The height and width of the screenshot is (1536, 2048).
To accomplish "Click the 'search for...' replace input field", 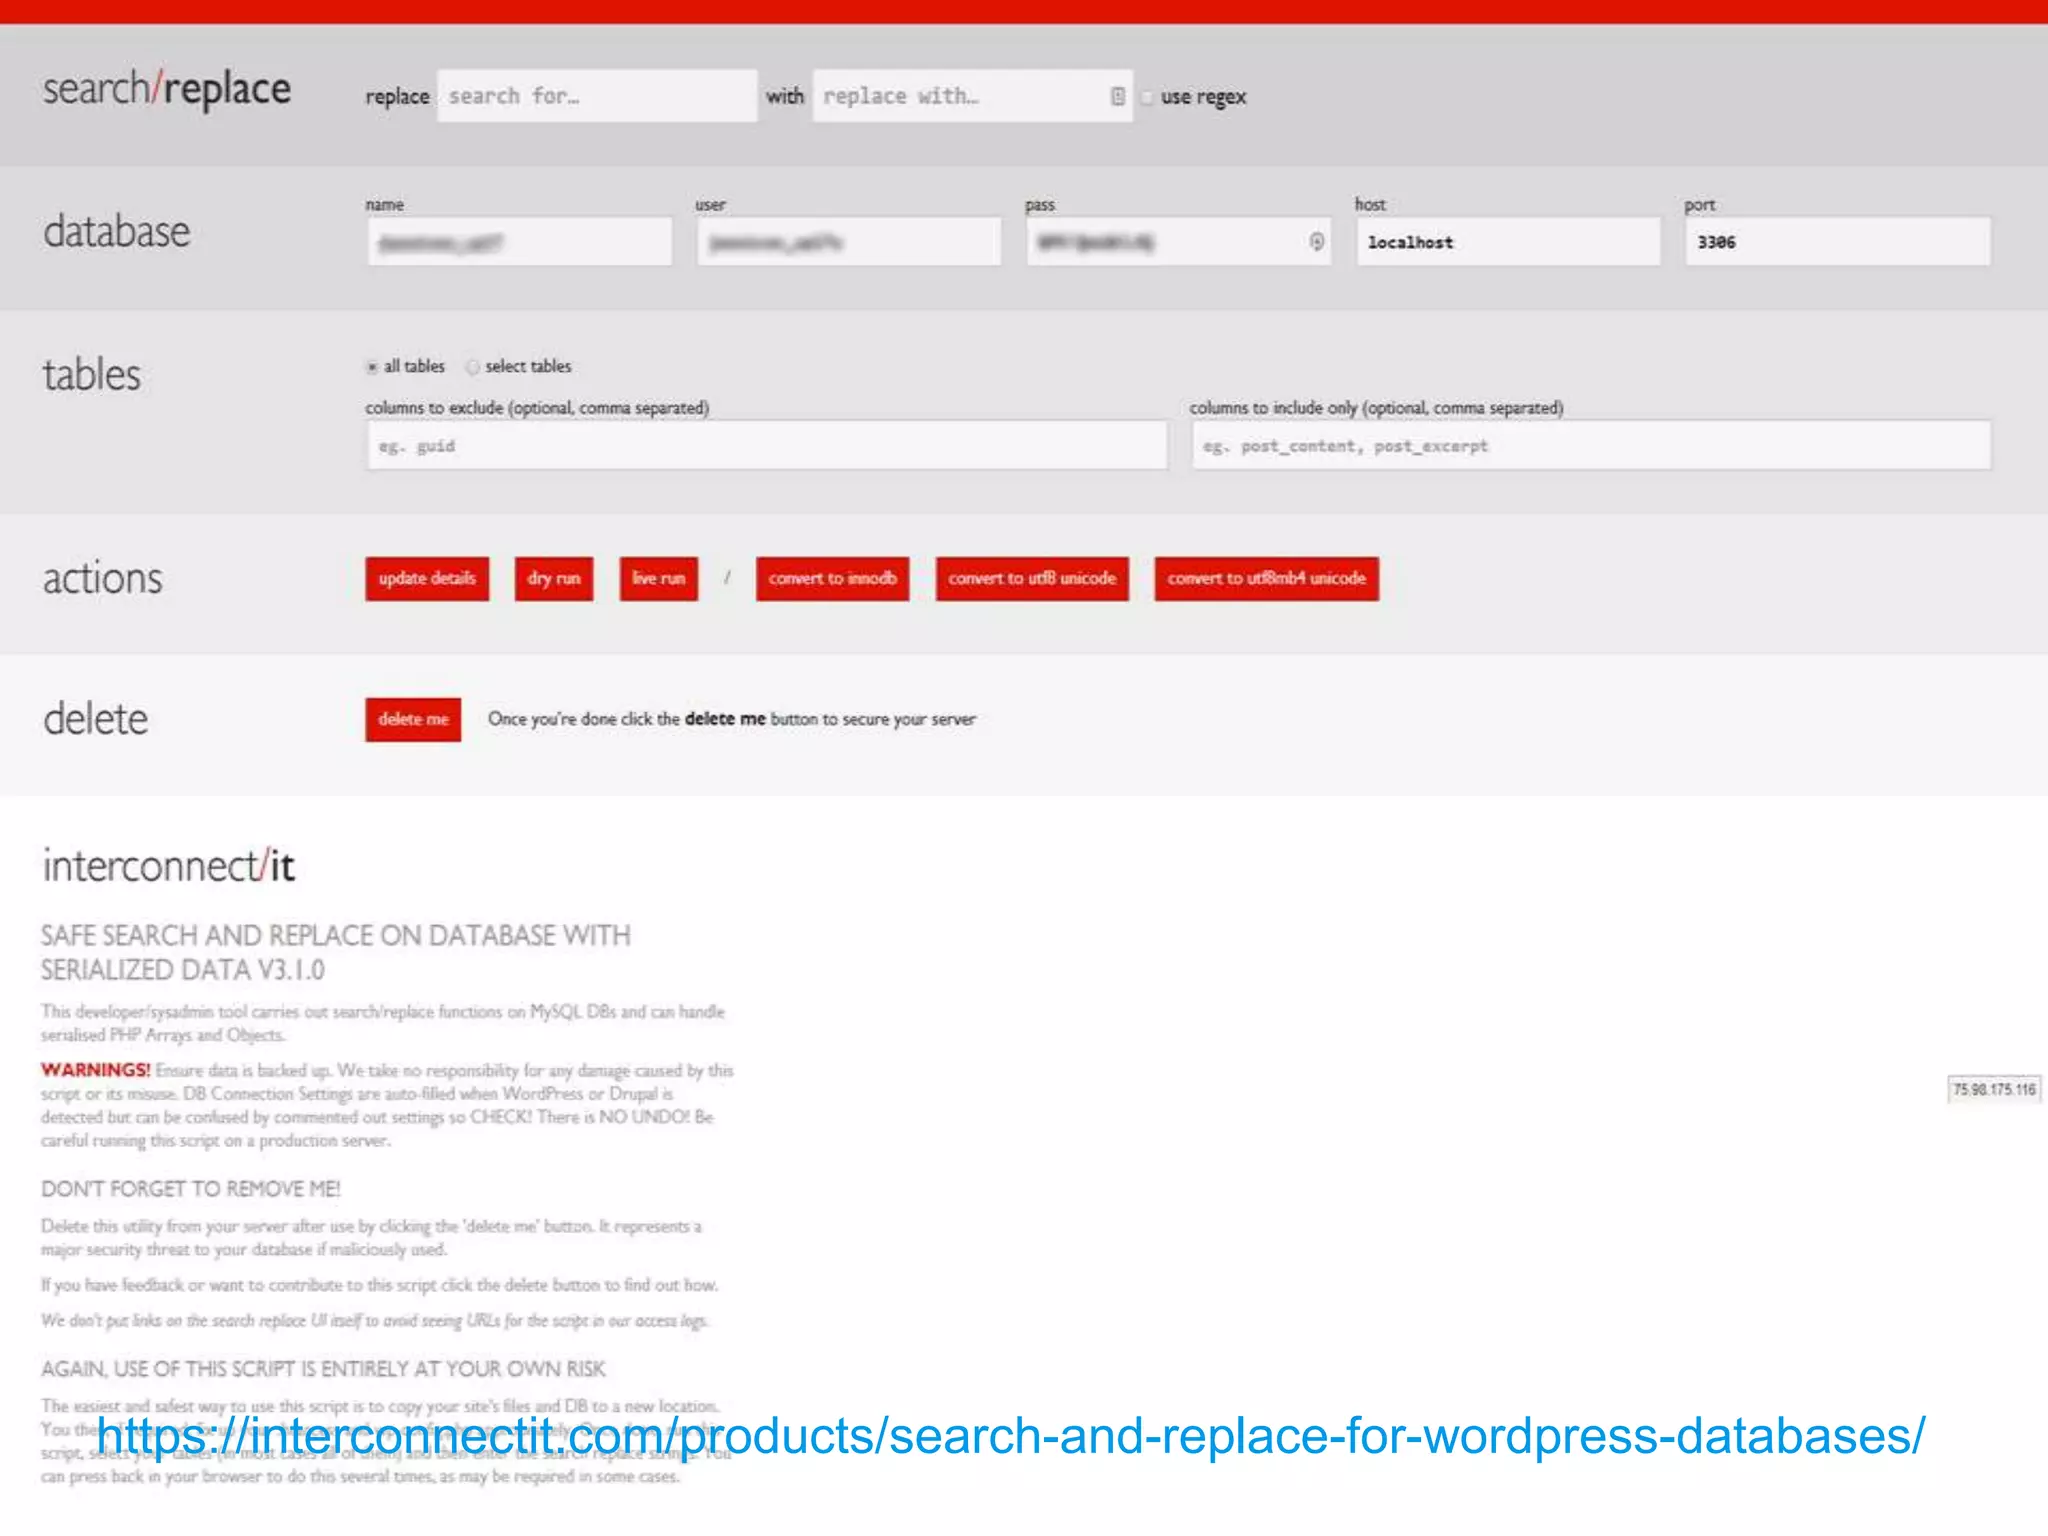I will 597,96.
